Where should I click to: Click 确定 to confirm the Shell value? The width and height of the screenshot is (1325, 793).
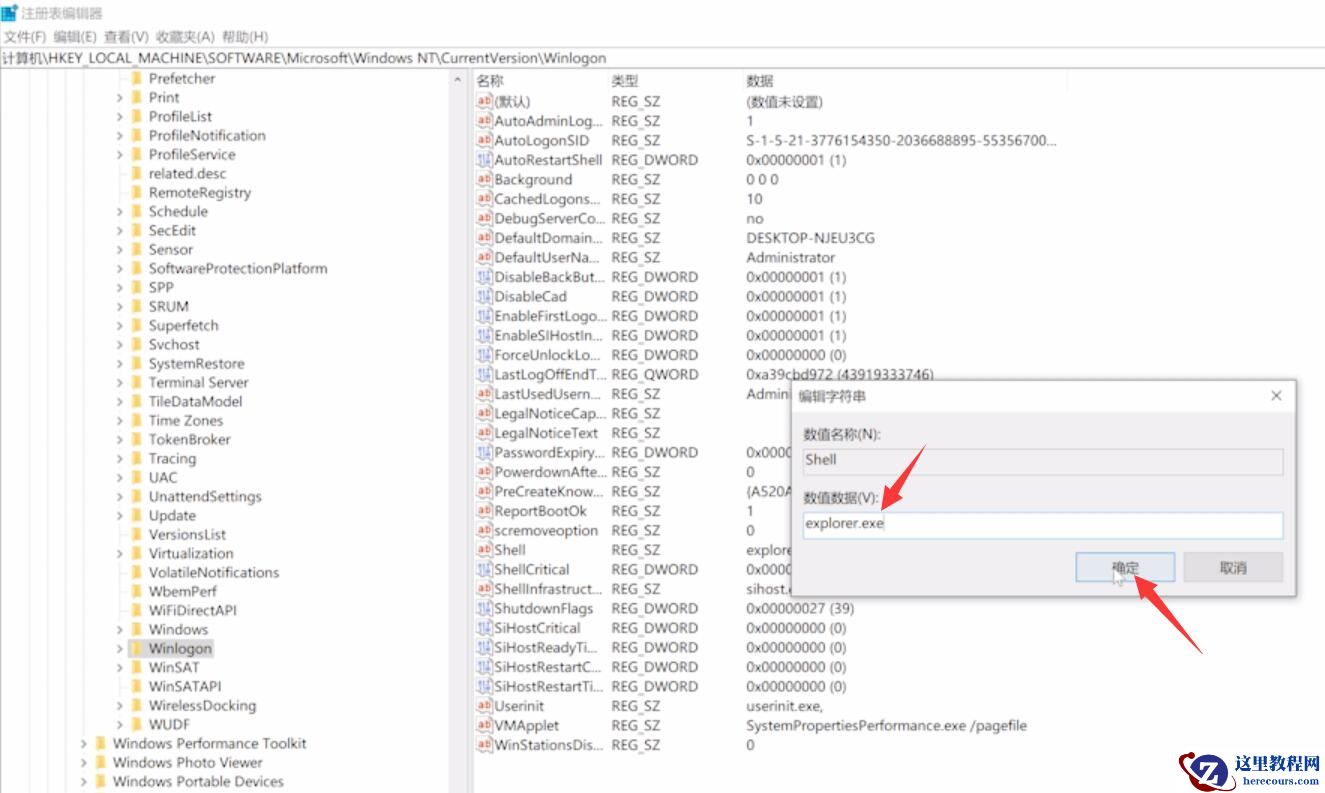1124,567
